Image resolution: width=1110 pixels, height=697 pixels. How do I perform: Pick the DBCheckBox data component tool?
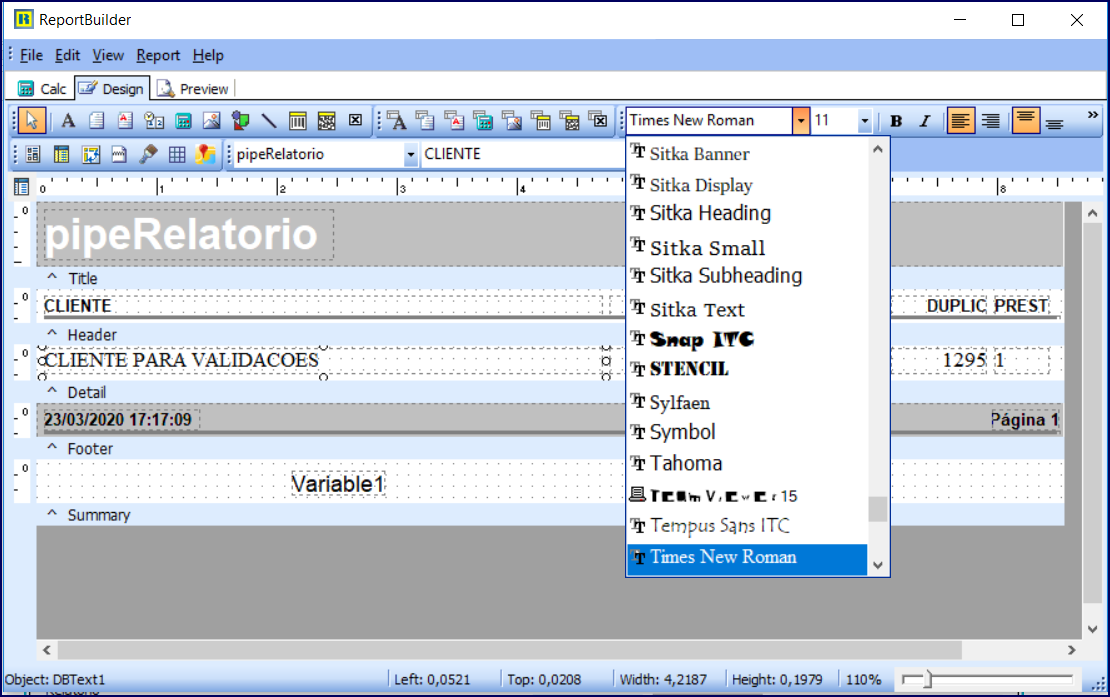[x=599, y=120]
